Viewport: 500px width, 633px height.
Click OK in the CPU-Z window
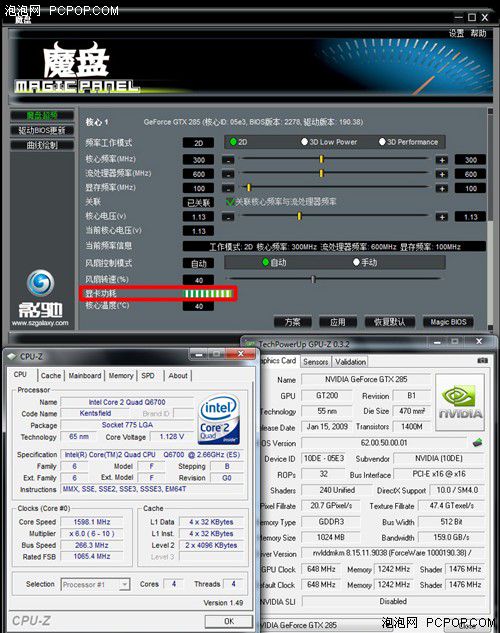coord(229,621)
